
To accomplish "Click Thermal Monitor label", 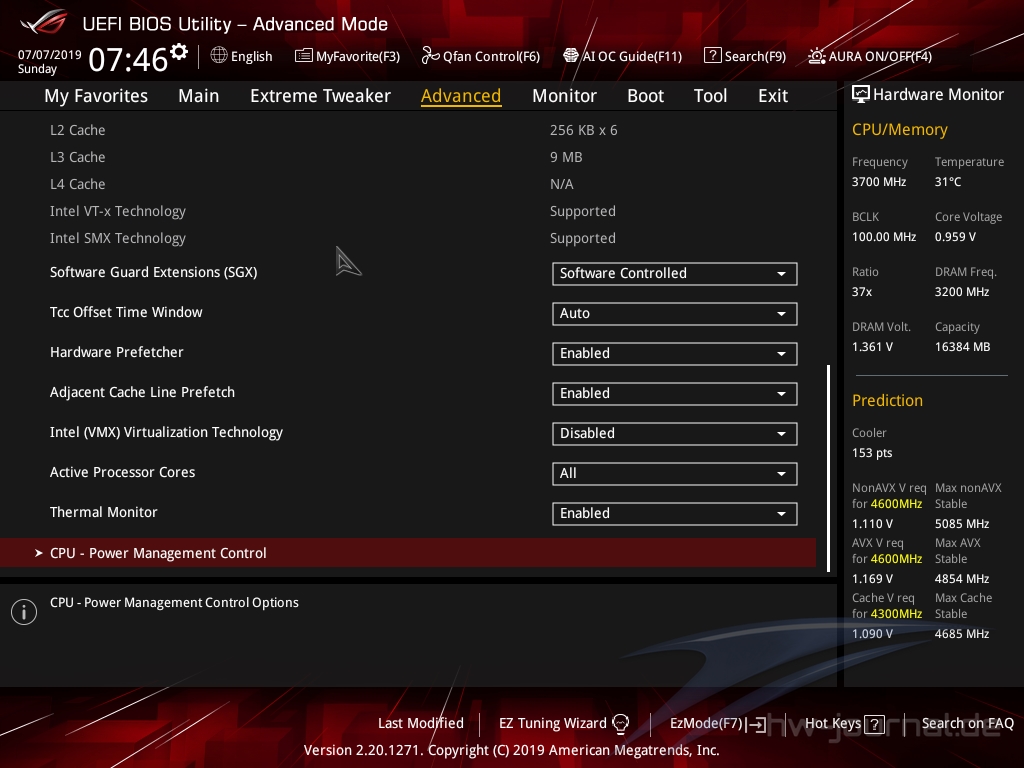I will (103, 512).
